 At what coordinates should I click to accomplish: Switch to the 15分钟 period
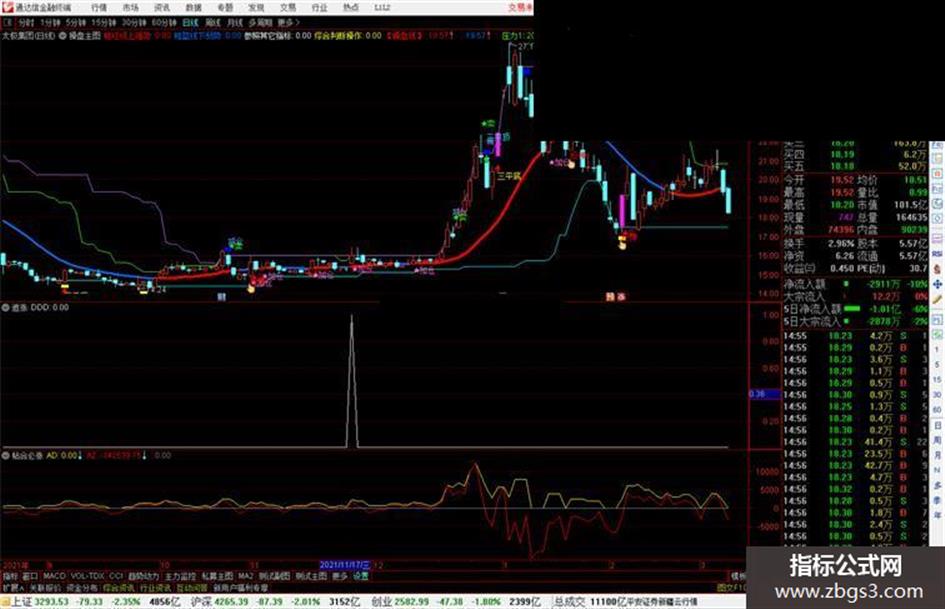[104, 23]
